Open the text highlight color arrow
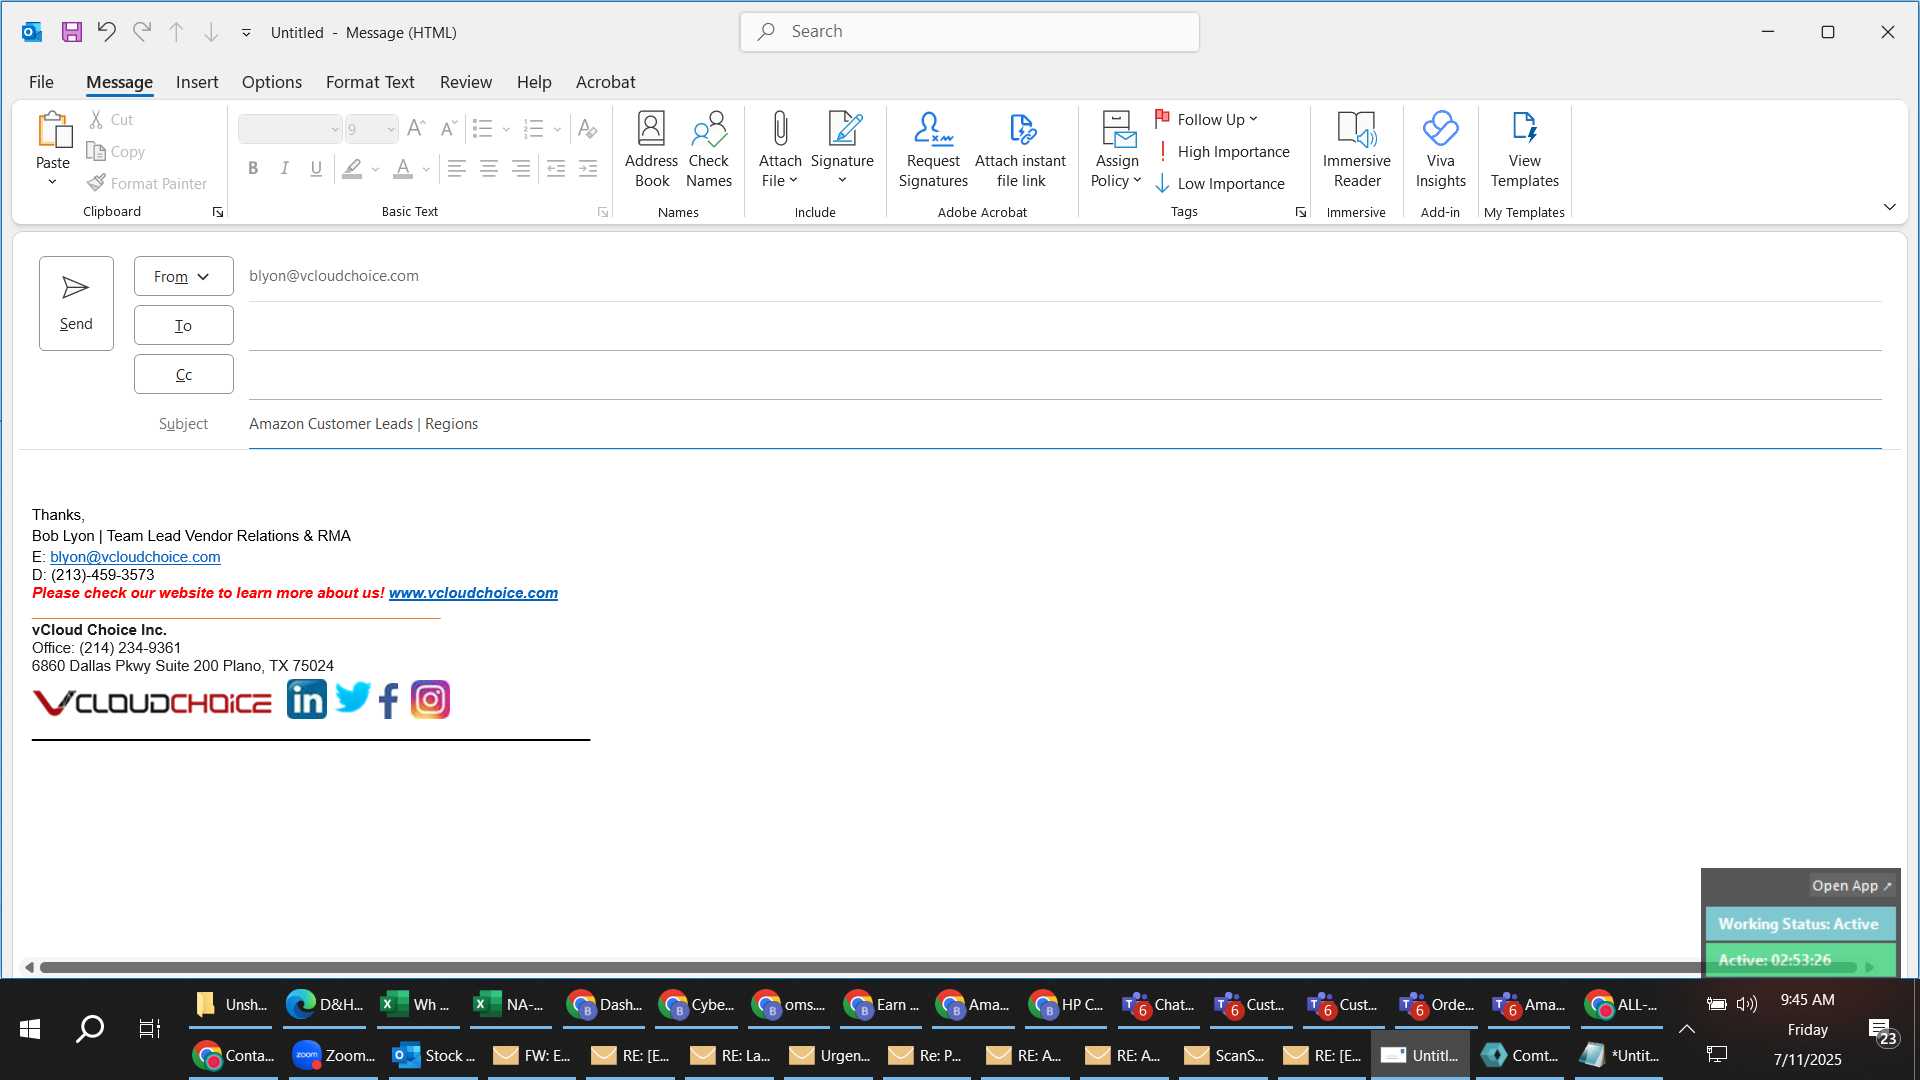Viewport: 1920px width, 1080px height. [375, 169]
